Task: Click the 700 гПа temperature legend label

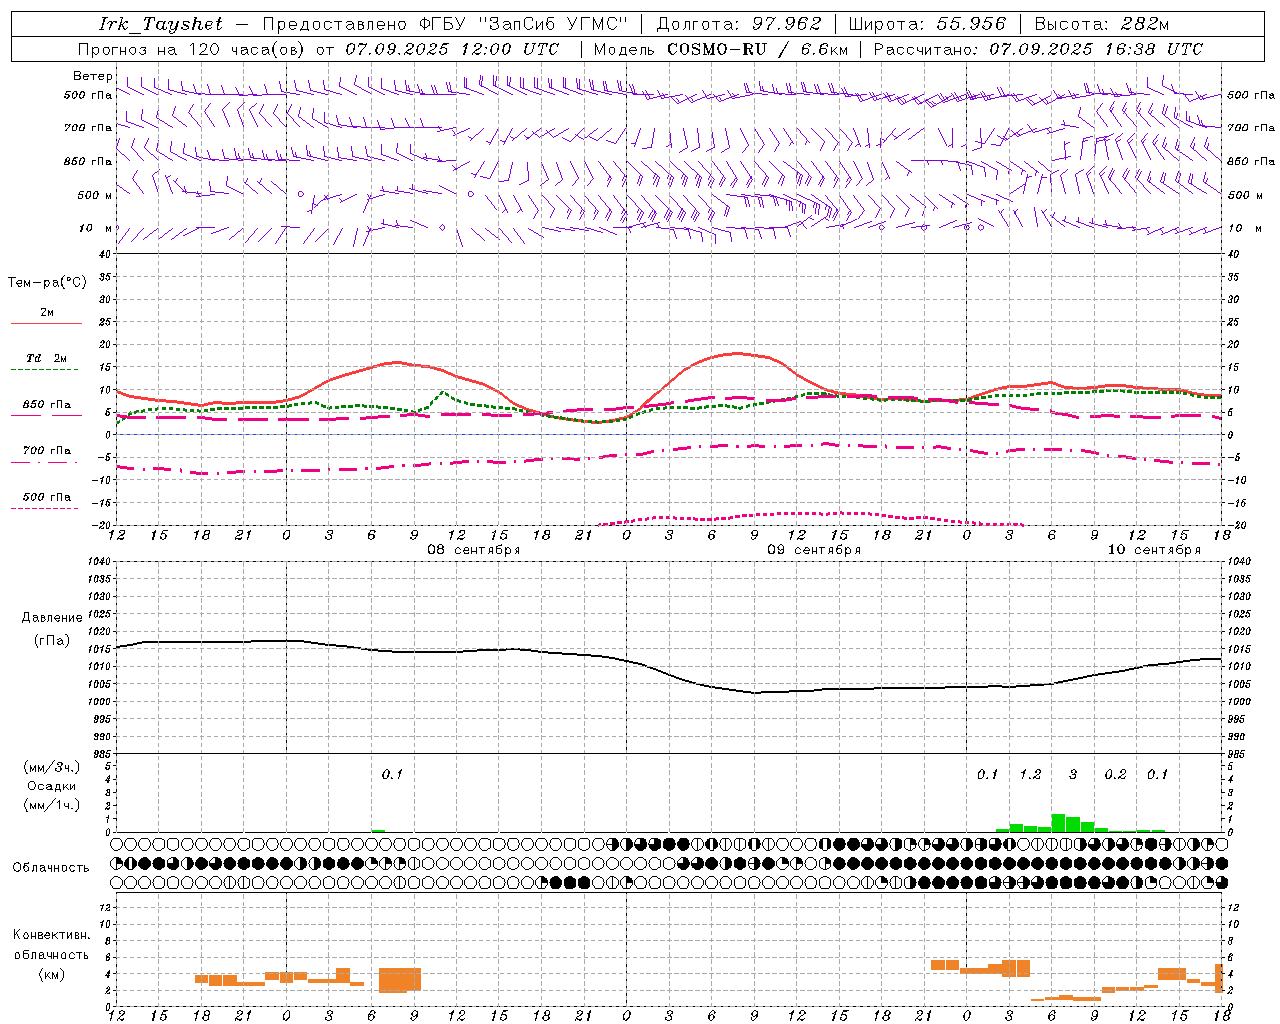Action: 47,451
